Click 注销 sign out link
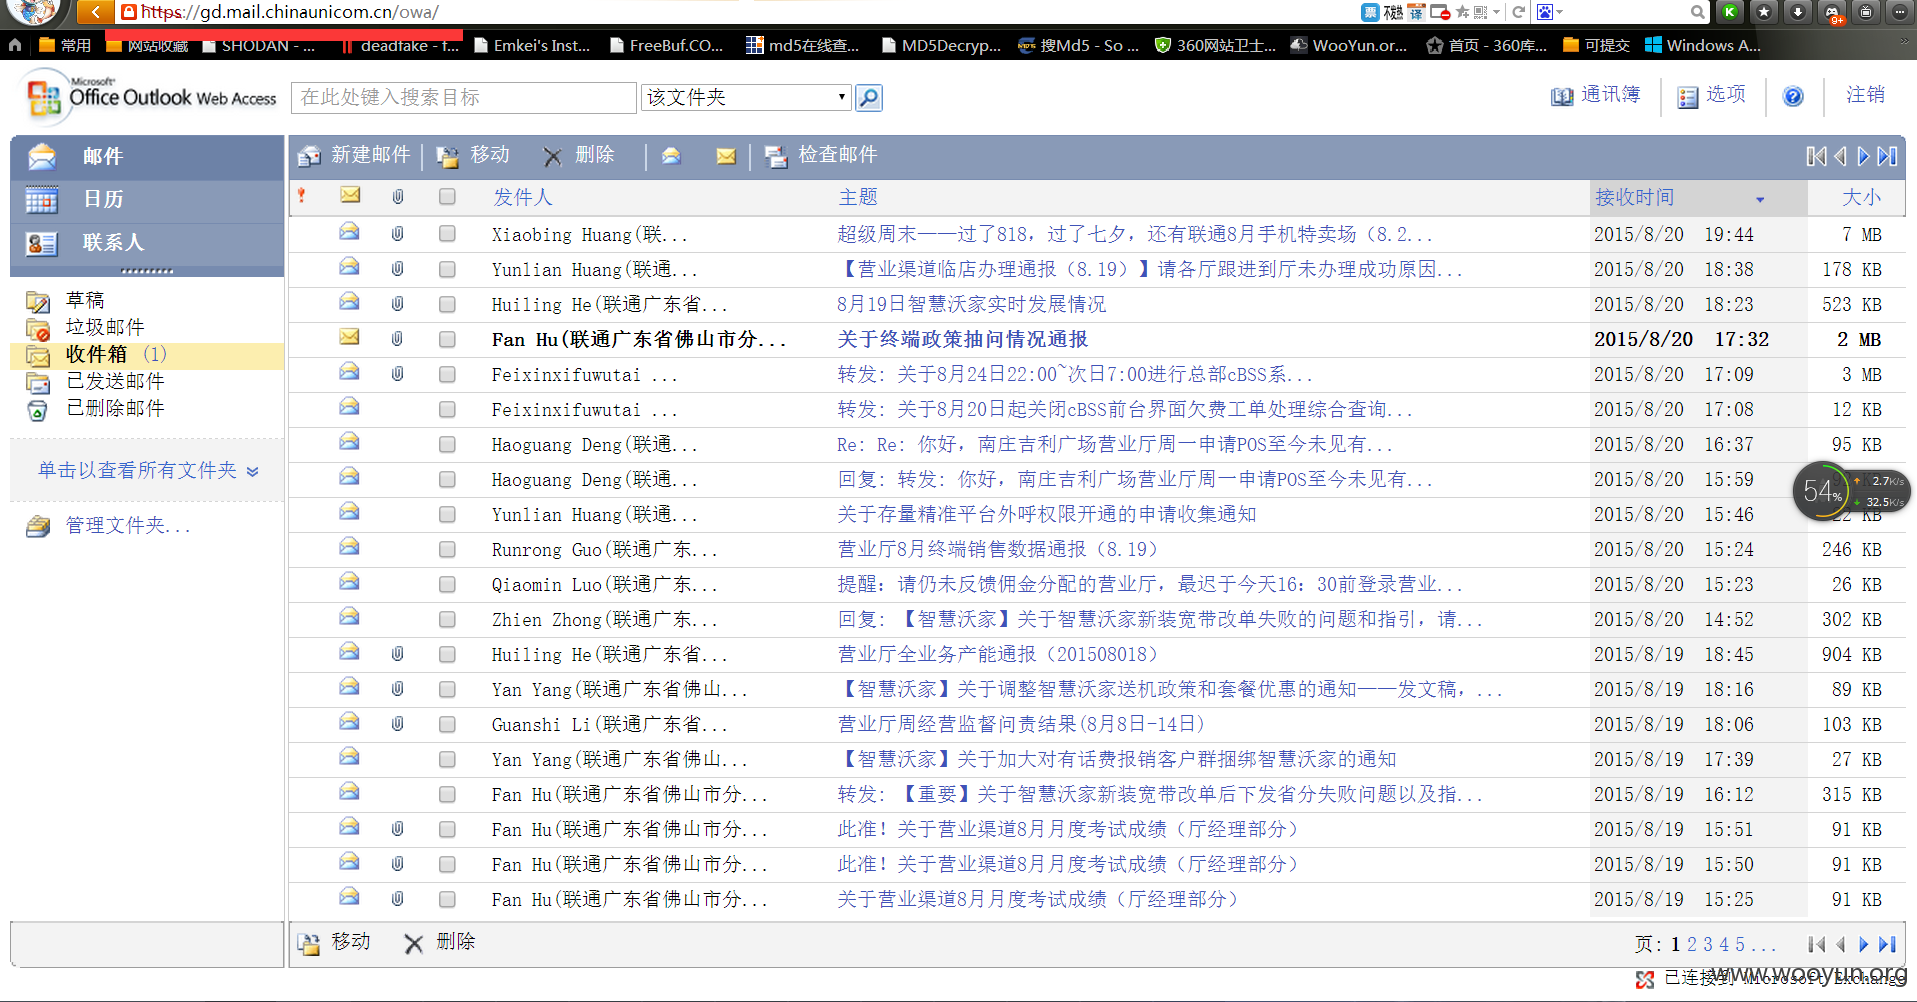This screenshot has width=1917, height=1002. coord(1865,95)
